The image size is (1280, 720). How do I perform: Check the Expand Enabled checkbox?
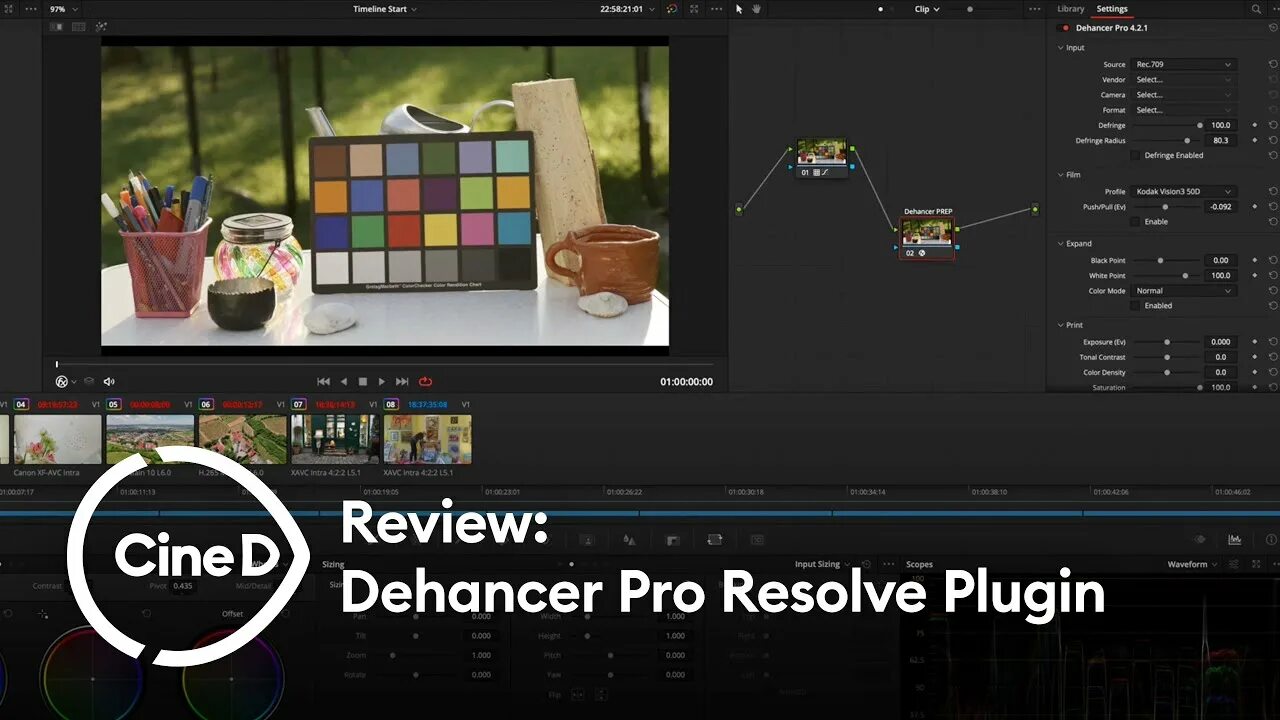click(1135, 306)
